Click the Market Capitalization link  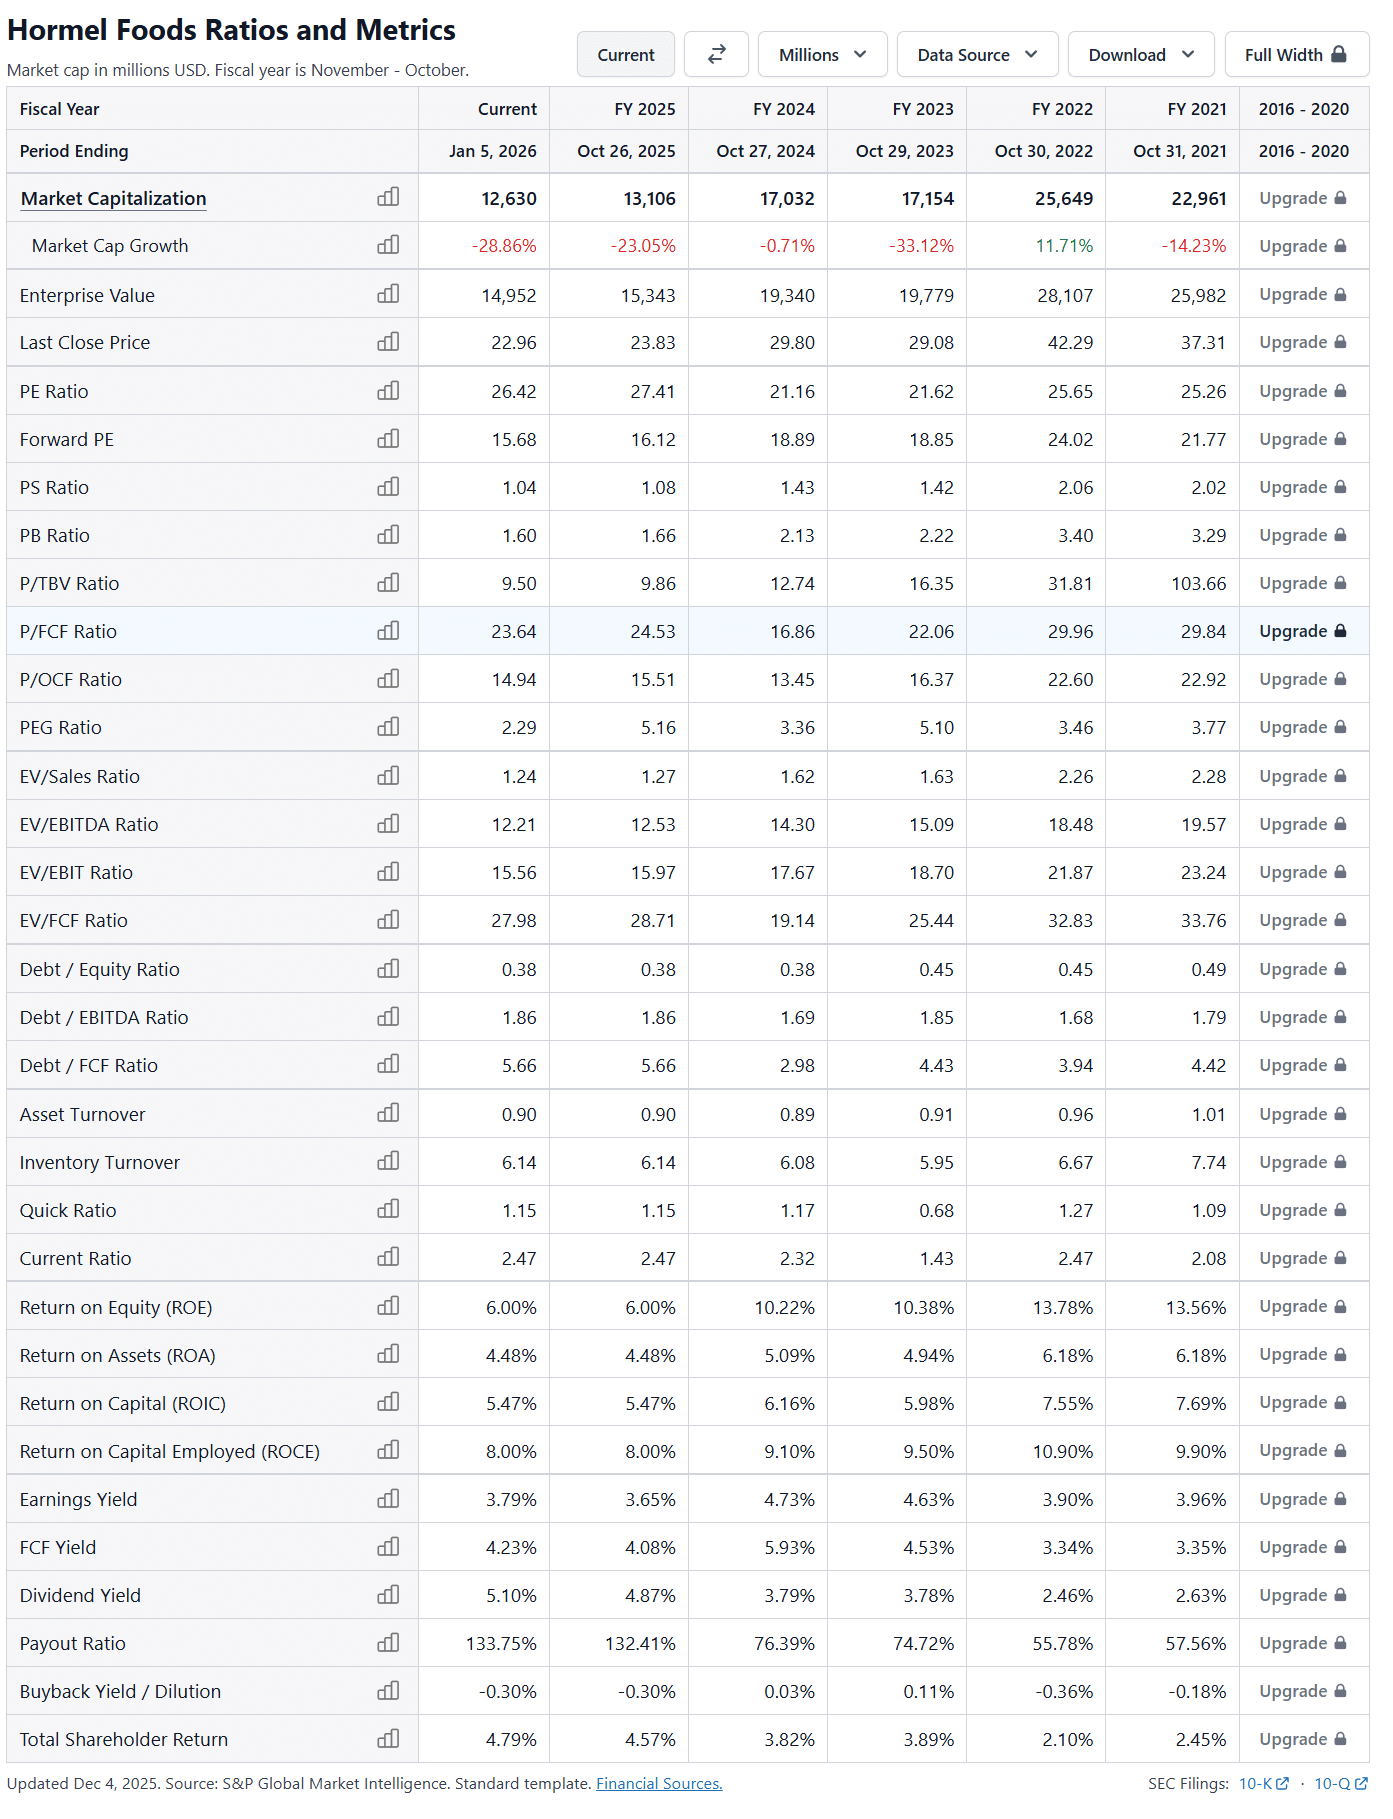(x=113, y=198)
